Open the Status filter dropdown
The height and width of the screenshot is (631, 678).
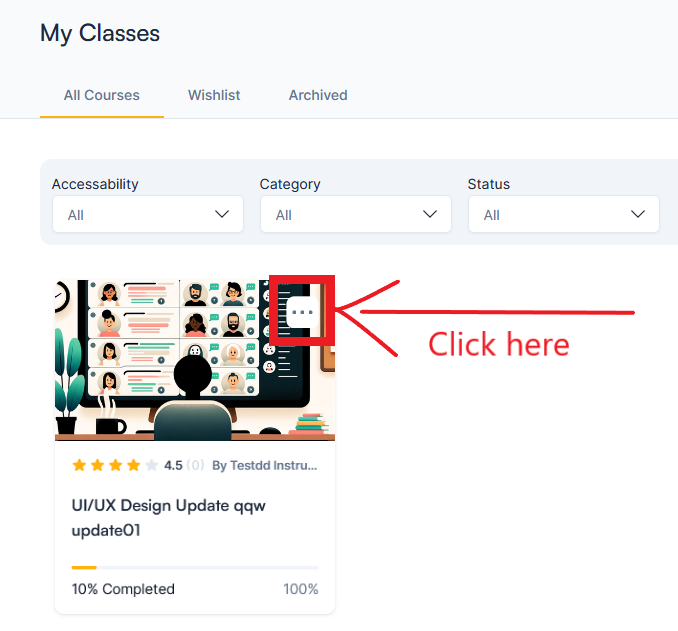[564, 214]
